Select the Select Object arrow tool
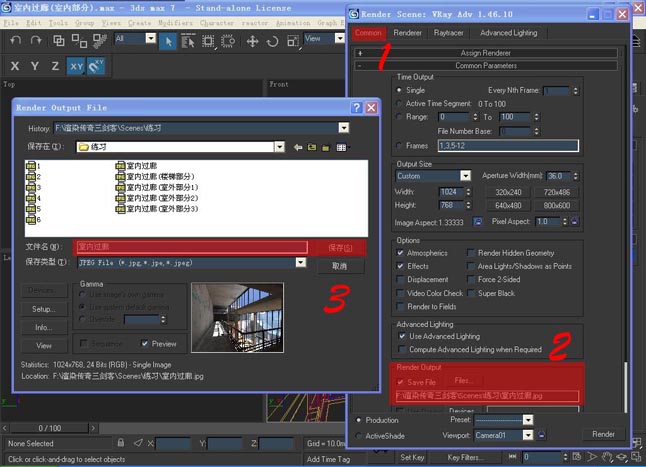 tap(168, 41)
